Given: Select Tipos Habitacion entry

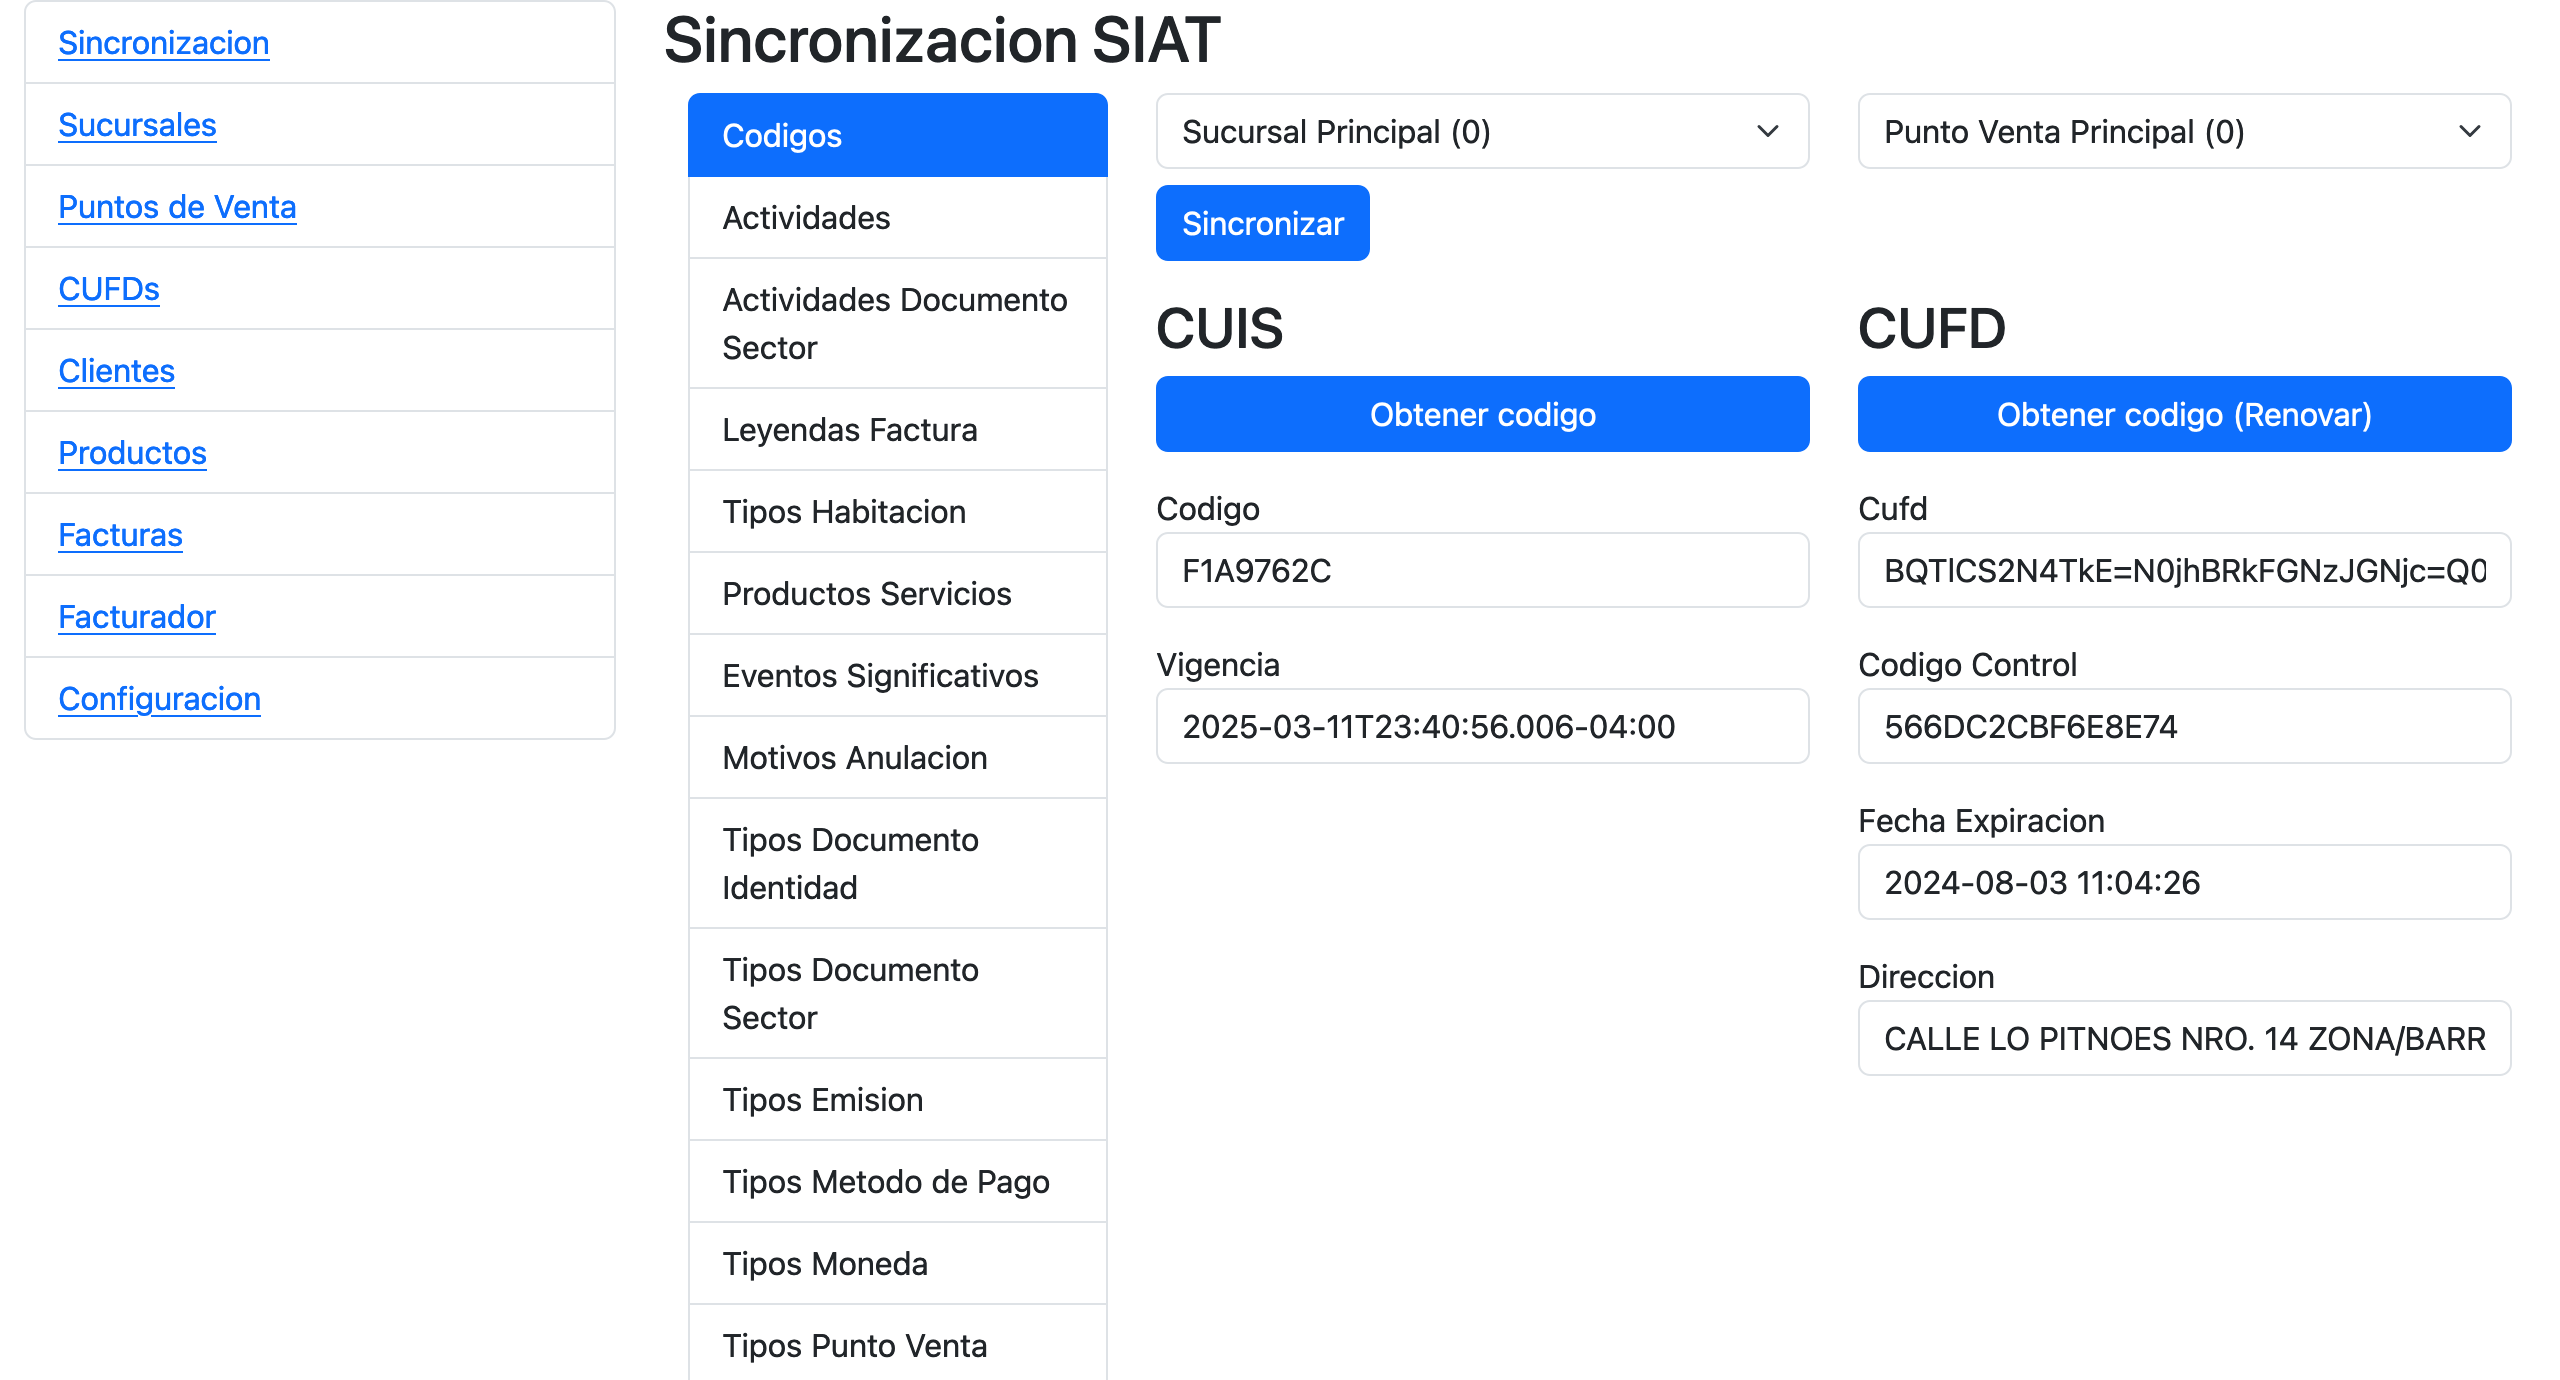Looking at the screenshot, I should (x=897, y=512).
